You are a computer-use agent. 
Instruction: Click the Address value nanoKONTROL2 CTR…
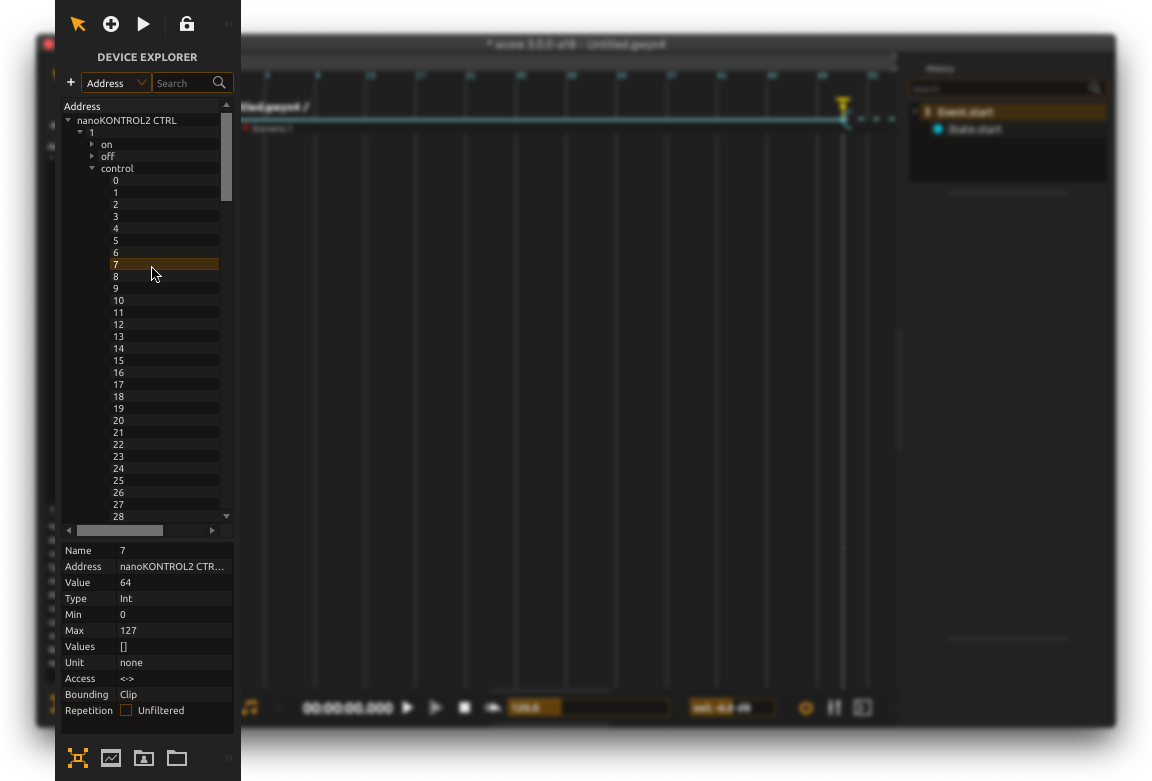(x=175, y=566)
